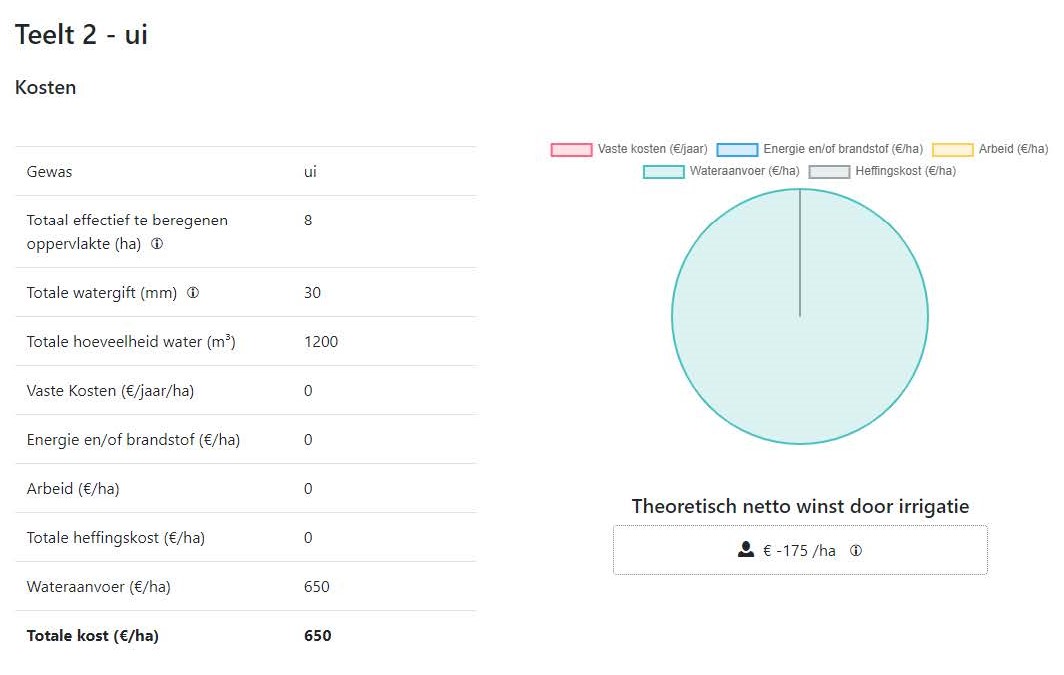Click info icon beside oppervlakte (ha)
The width and height of the screenshot is (1064, 675).
click(x=157, y=245)
